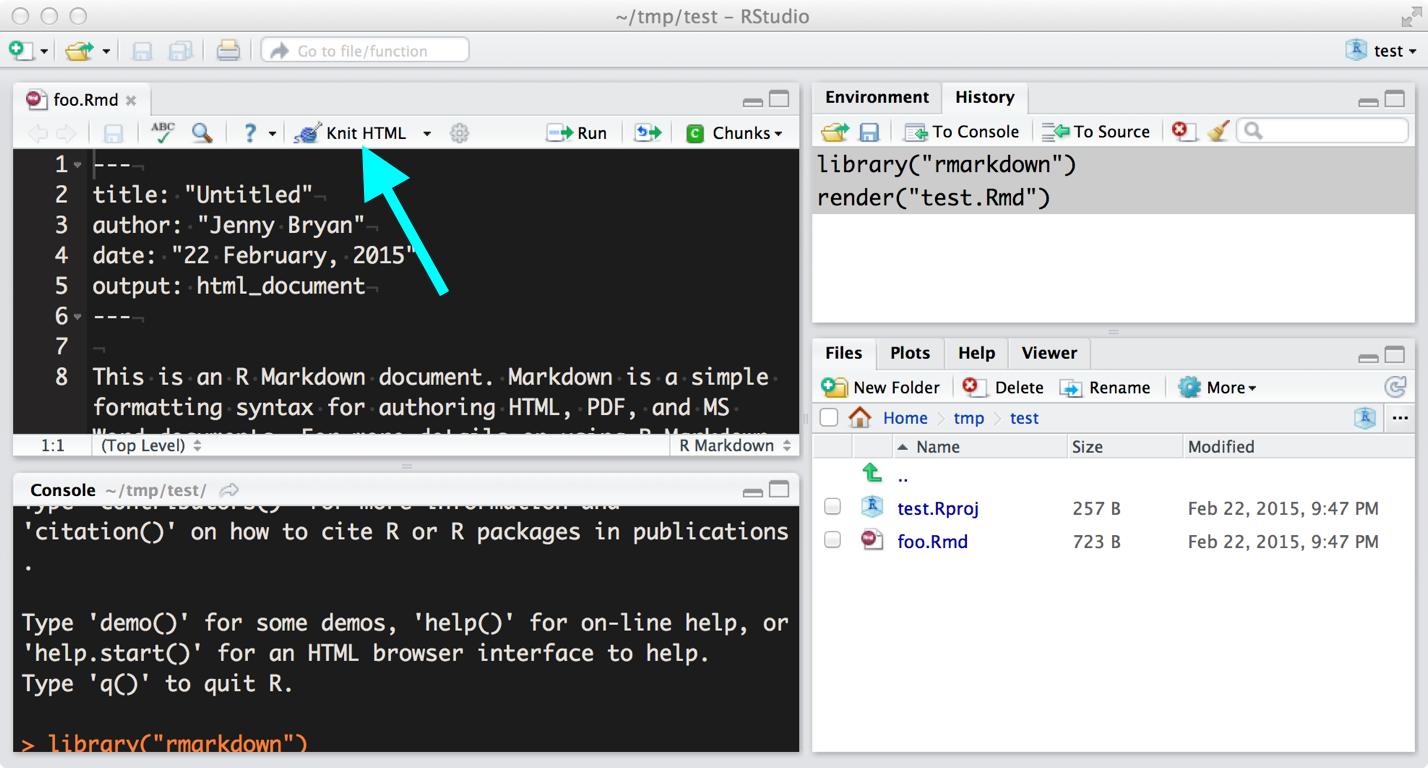Open the New File dropdown arrow

coord(44,51)
